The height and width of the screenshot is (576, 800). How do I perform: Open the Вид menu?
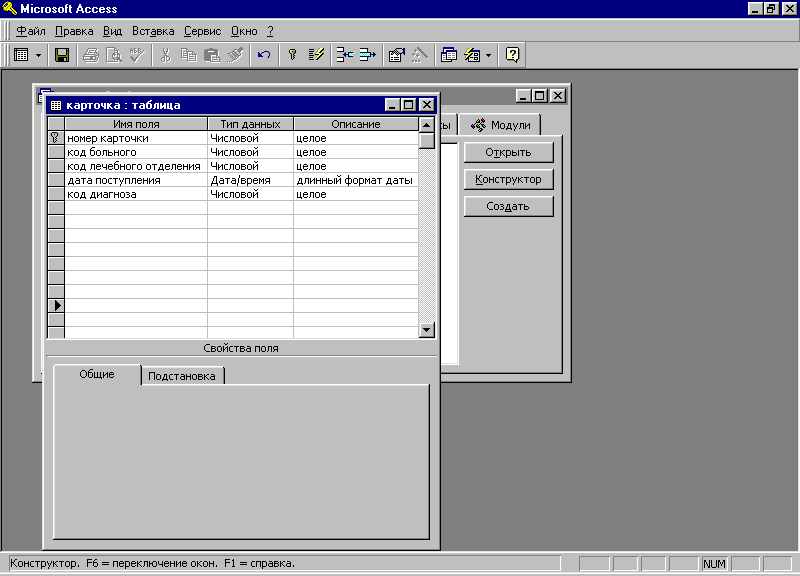(x=112, y=31)
